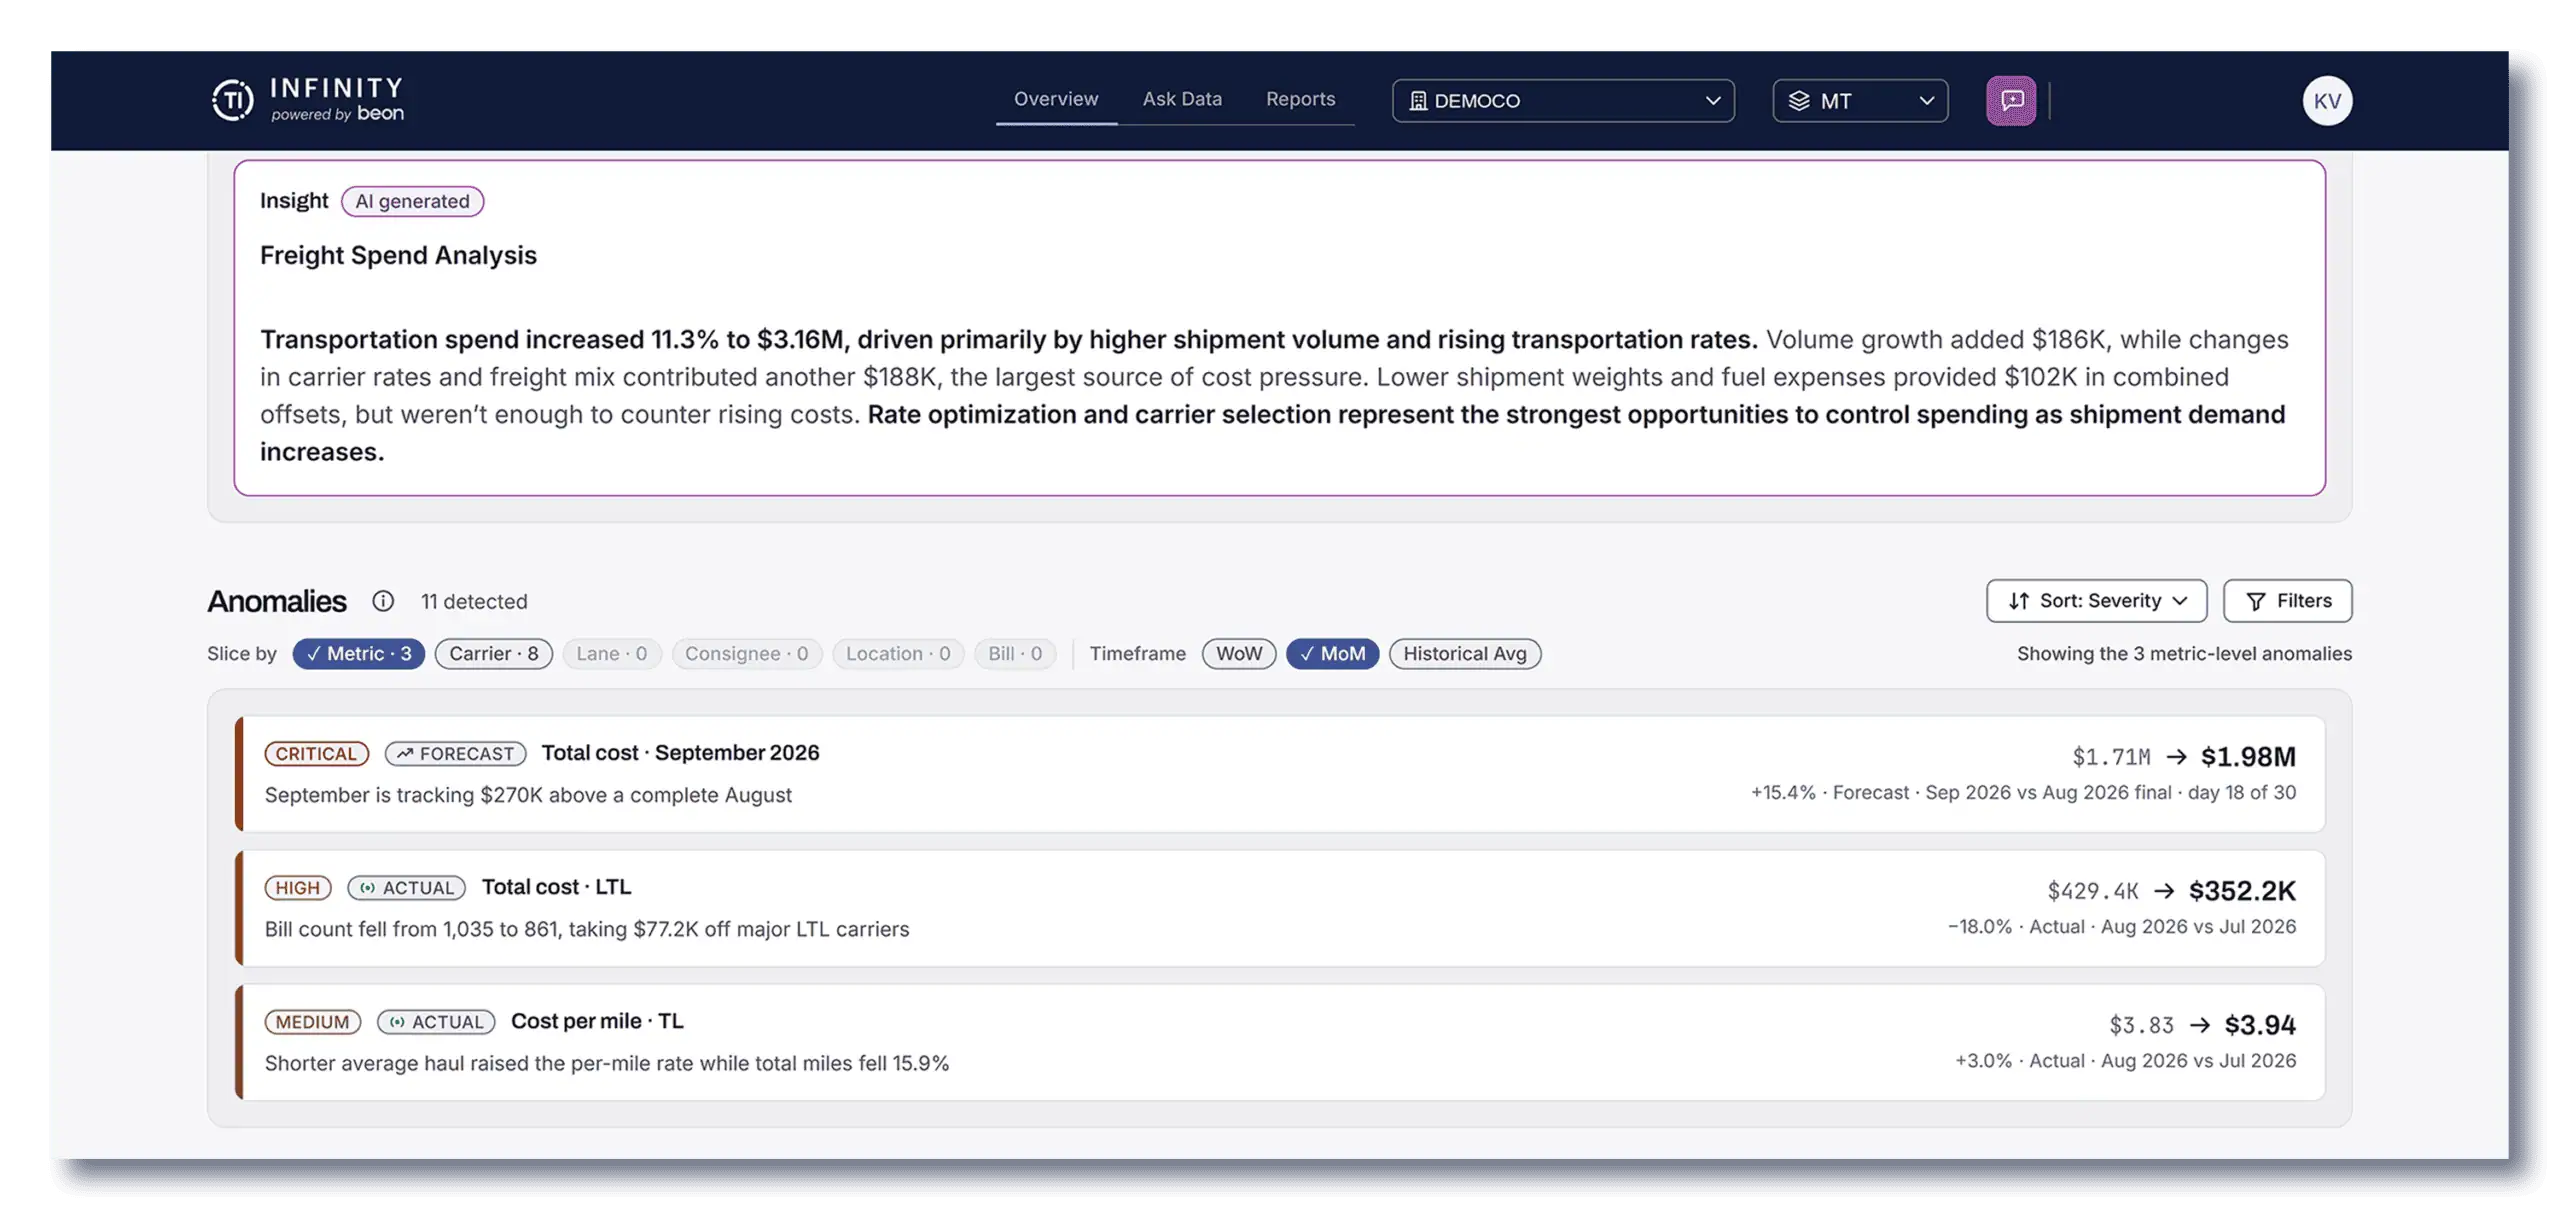Open the Total cost · LTL anomaly
Screen dimensions: 2560x1229
(x=1279, y=907)
